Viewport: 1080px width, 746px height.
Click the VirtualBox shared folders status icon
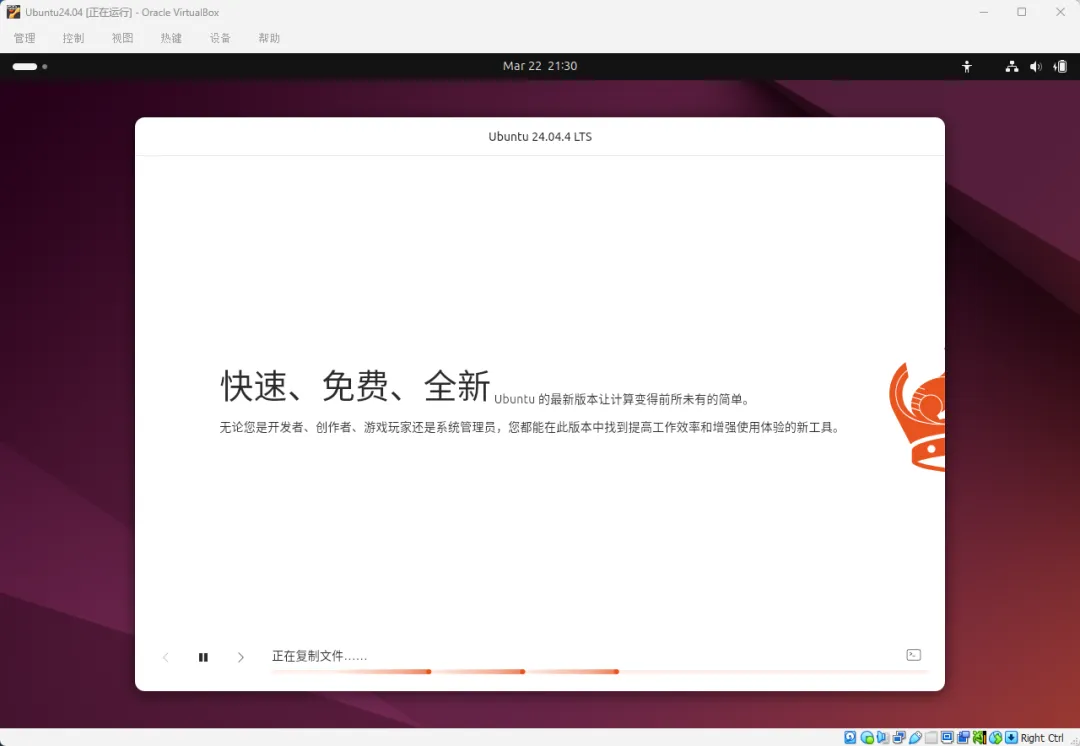click(x=931, y=738)
